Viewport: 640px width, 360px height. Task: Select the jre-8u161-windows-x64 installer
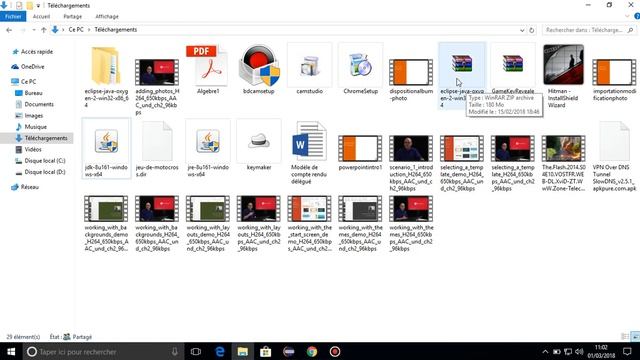208,141
